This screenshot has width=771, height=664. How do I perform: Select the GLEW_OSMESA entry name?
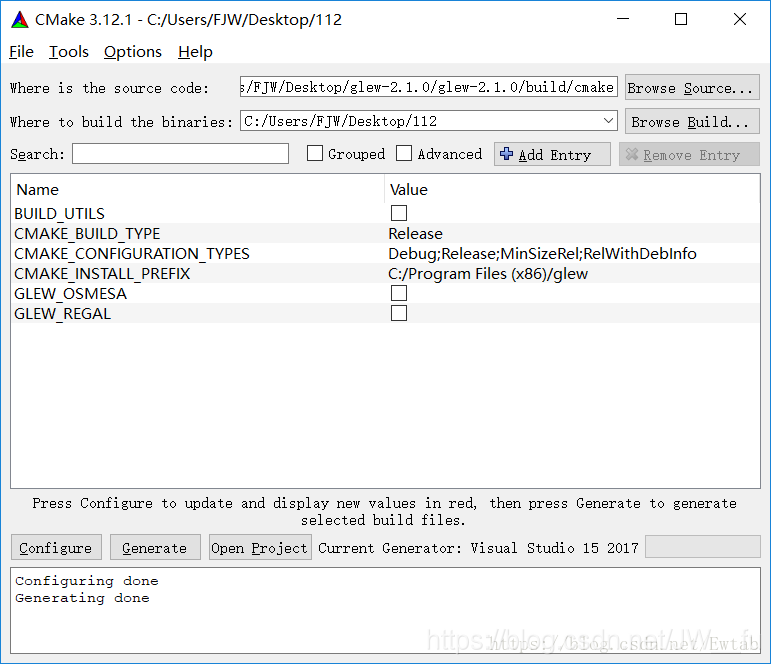click(x=70, y=294)
